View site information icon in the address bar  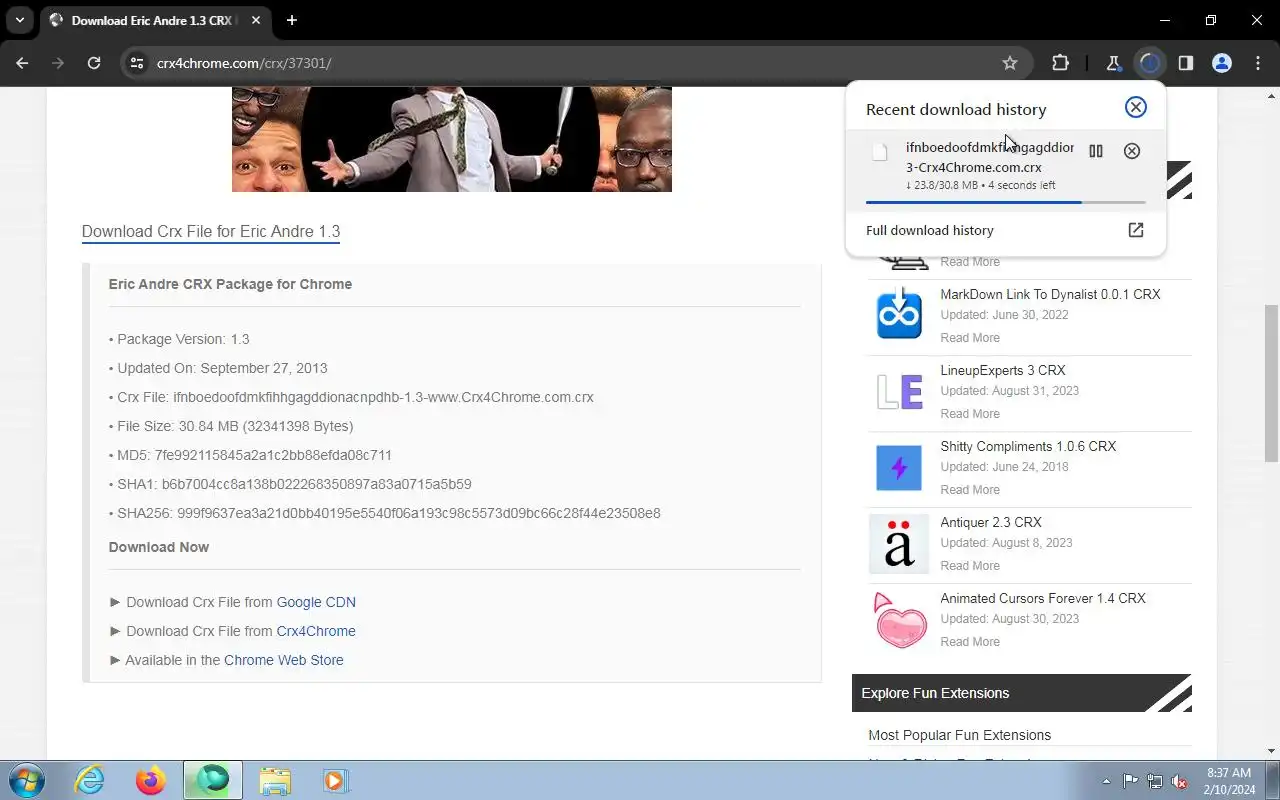[x=138, y=63]
